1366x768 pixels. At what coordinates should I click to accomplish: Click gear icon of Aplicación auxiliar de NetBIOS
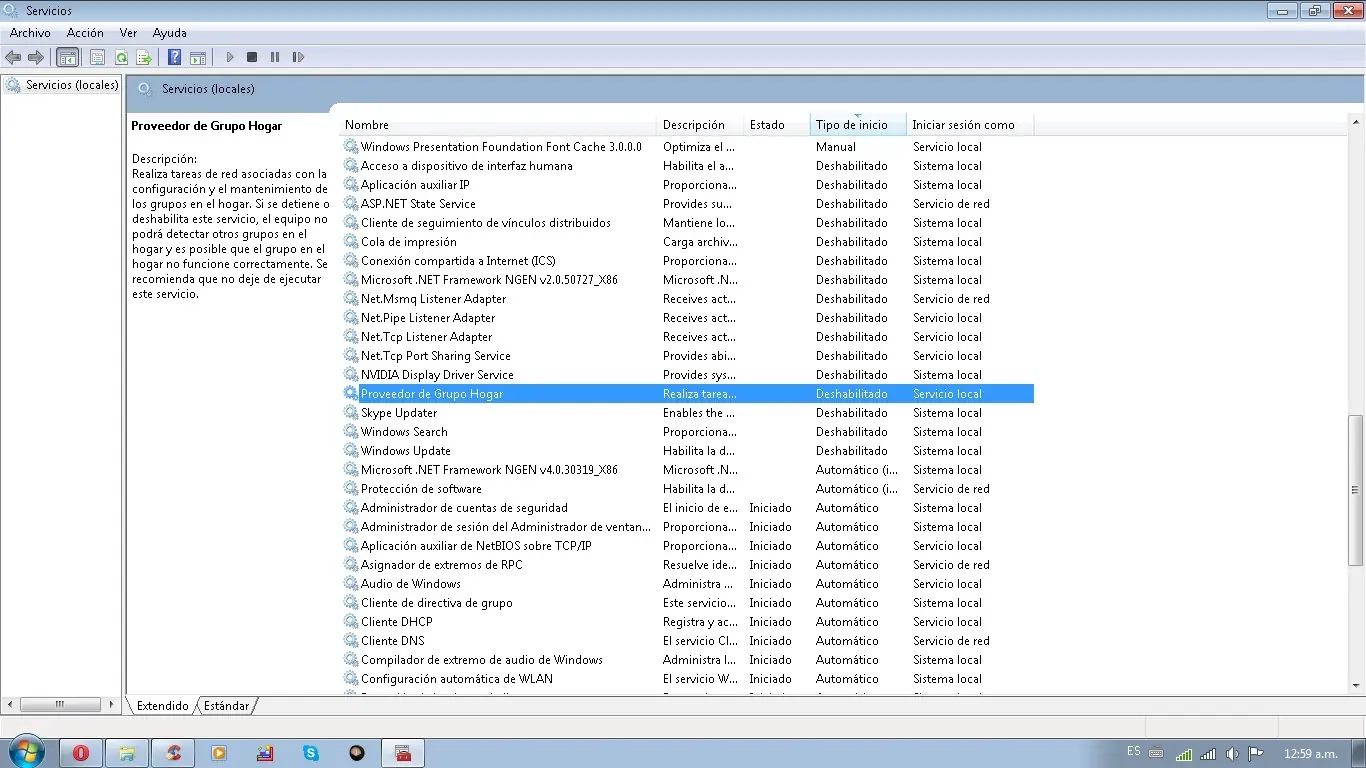351,546
